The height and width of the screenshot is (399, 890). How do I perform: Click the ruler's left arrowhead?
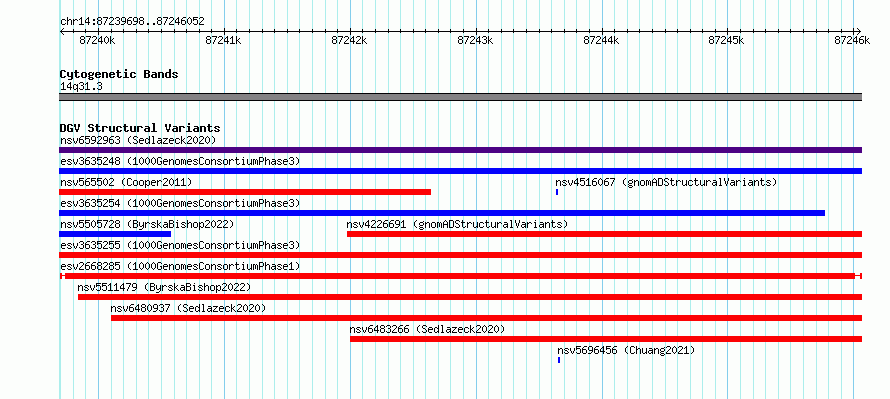(x=62, y=31)
